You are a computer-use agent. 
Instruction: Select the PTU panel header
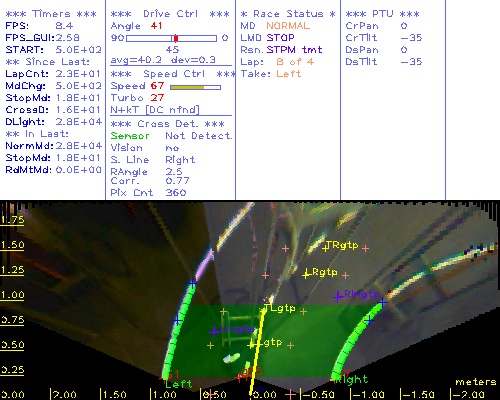pos(383,14)
